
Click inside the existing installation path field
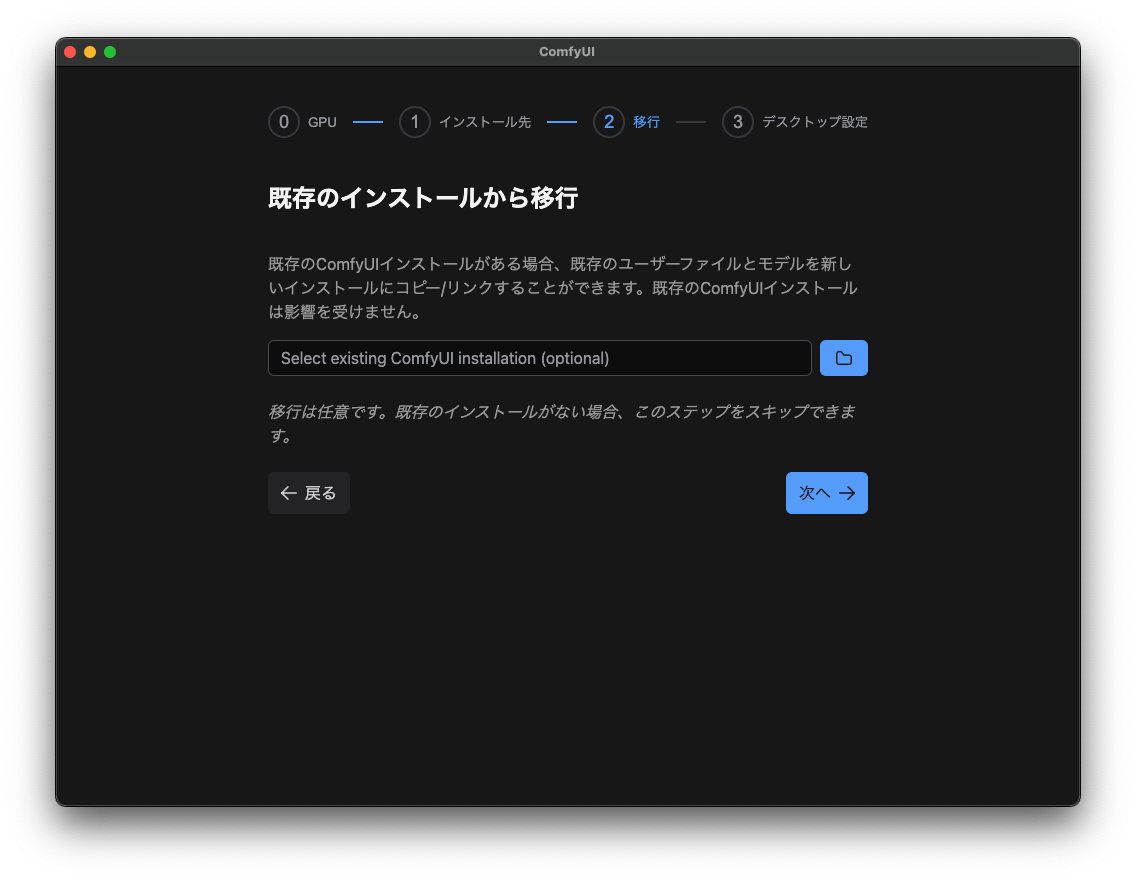539,357
